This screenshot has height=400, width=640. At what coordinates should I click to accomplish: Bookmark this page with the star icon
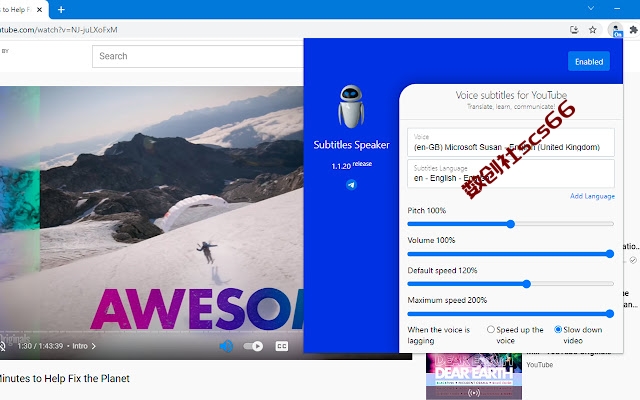tap(593, 29)
